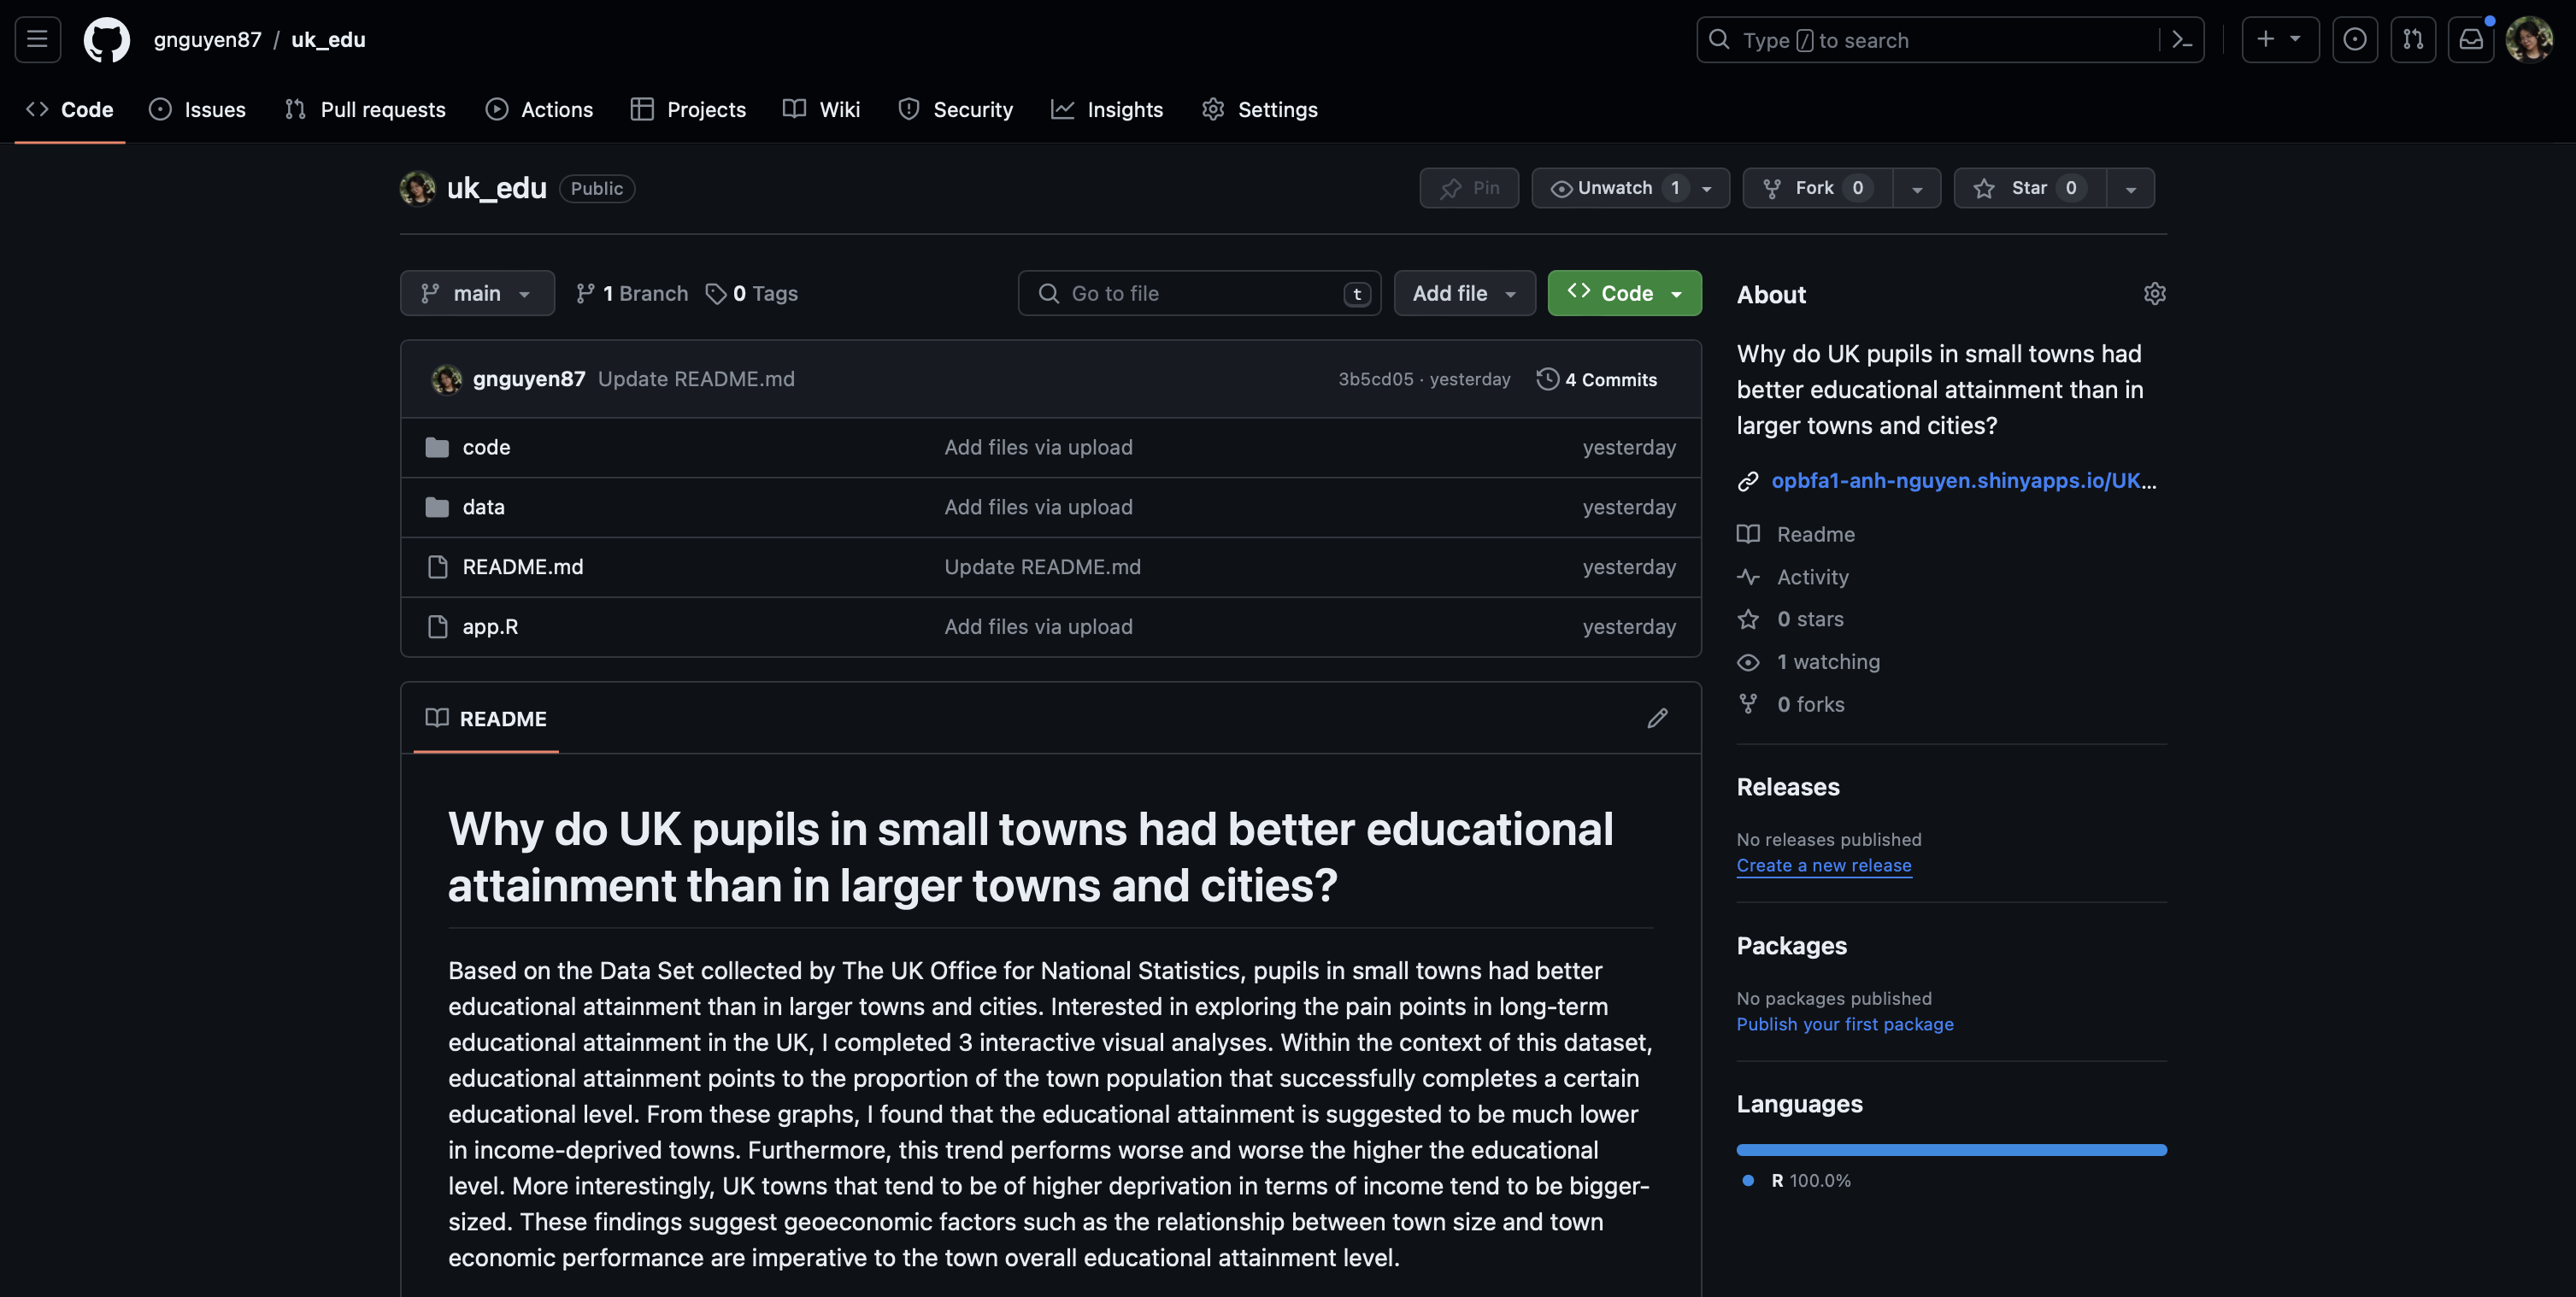Image resolution: width=2576 pixels, height=1297 pixels.
Task: Open the hamburger navigation menu
Action: point(37,40)
